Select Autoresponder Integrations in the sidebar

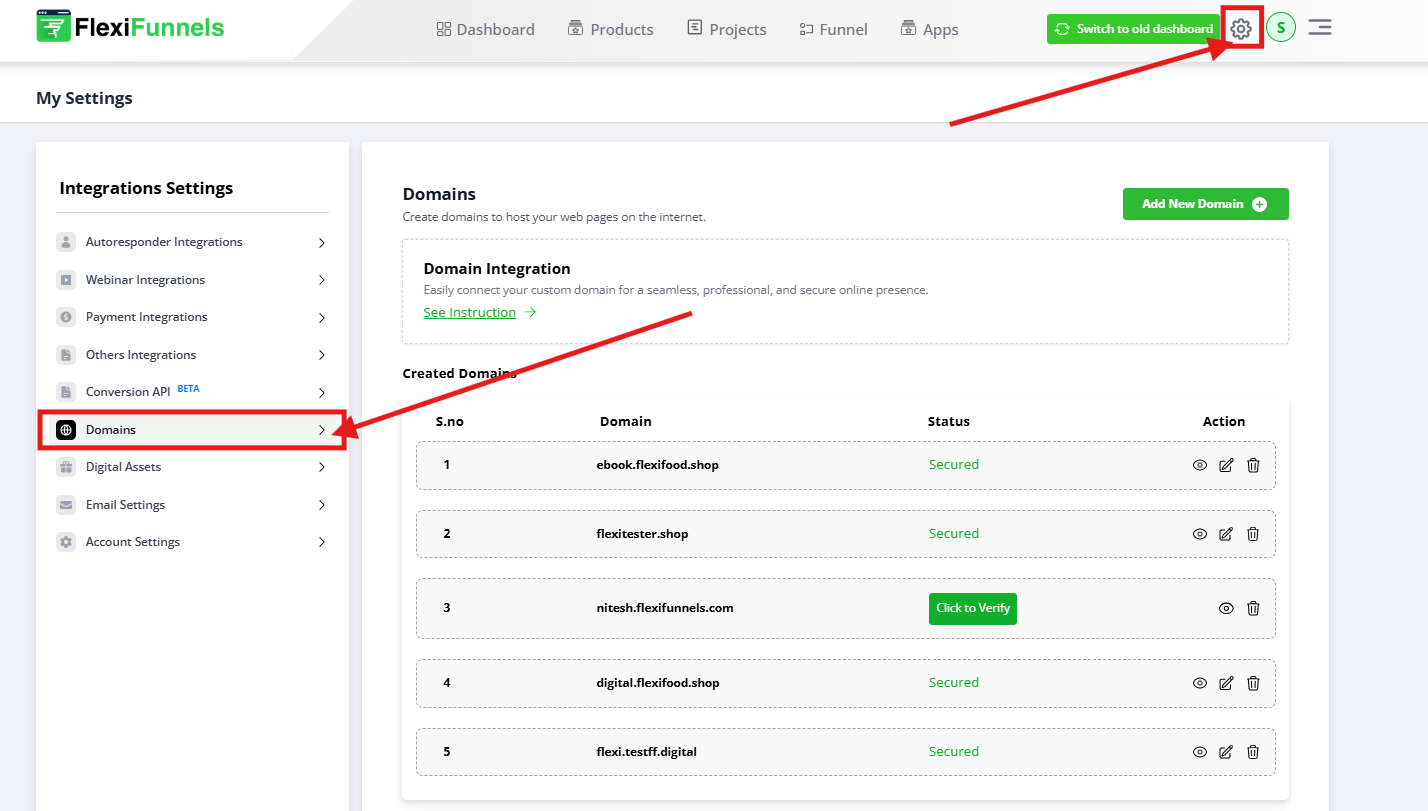coord(192,242)
